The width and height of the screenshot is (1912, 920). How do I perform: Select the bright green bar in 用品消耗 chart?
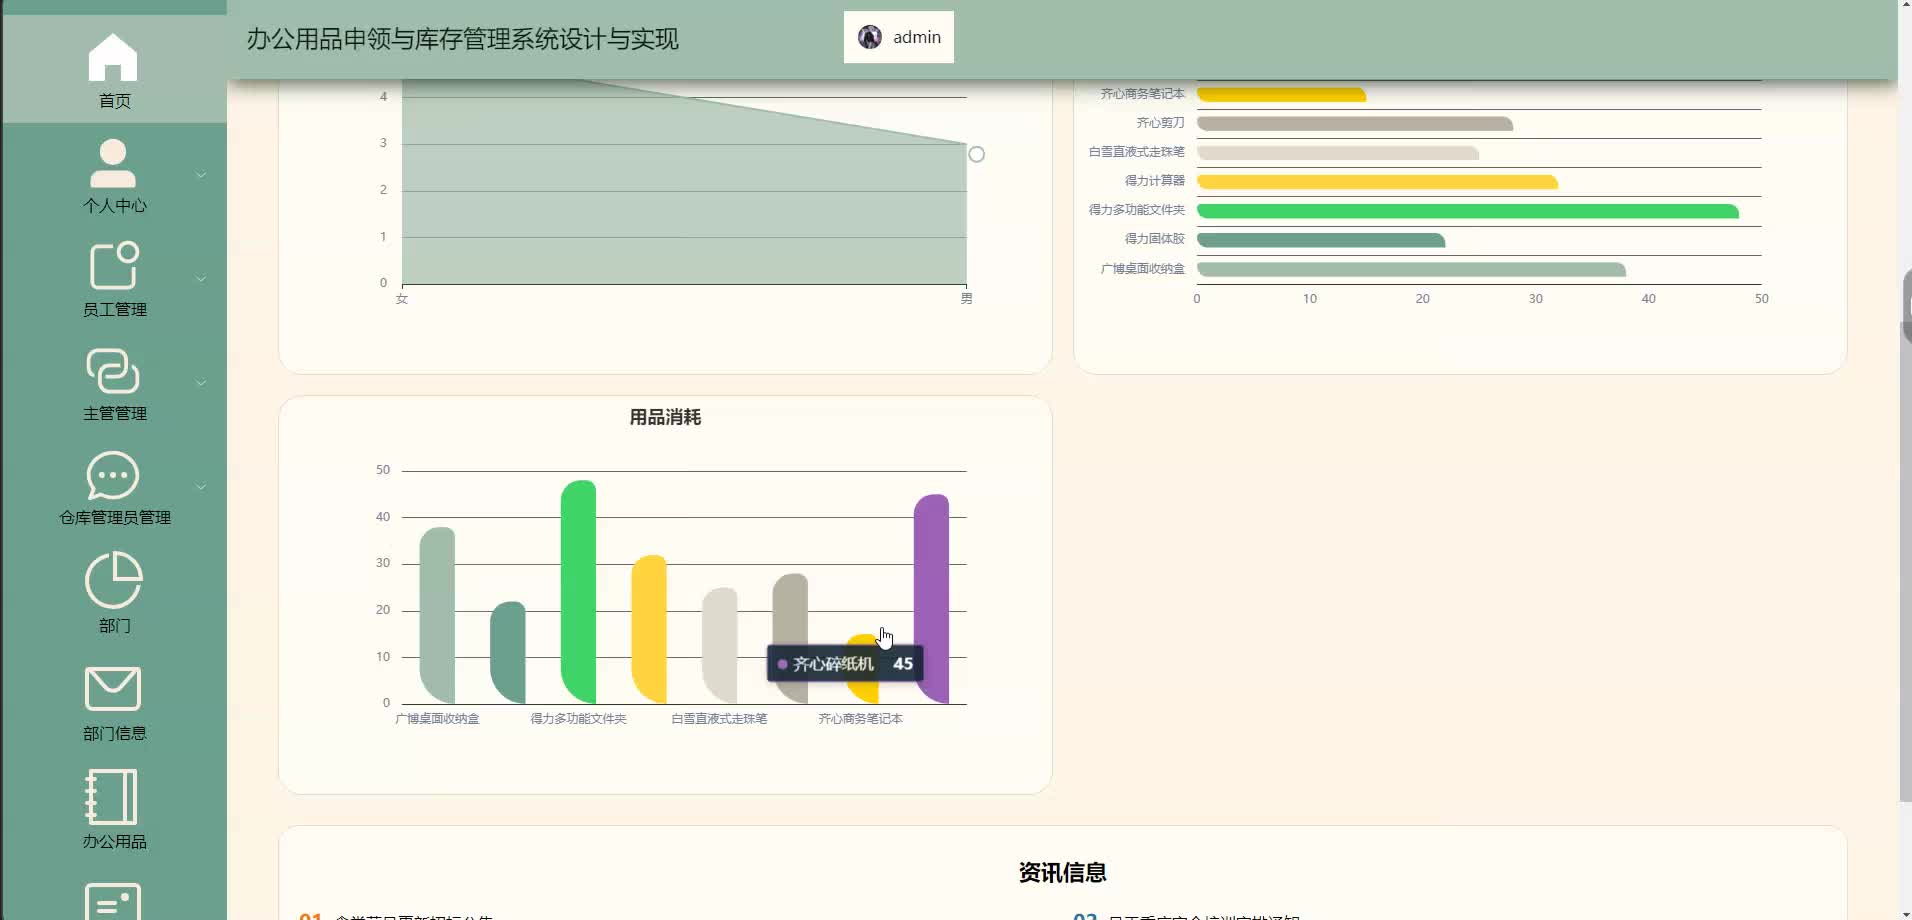point(578,591)
